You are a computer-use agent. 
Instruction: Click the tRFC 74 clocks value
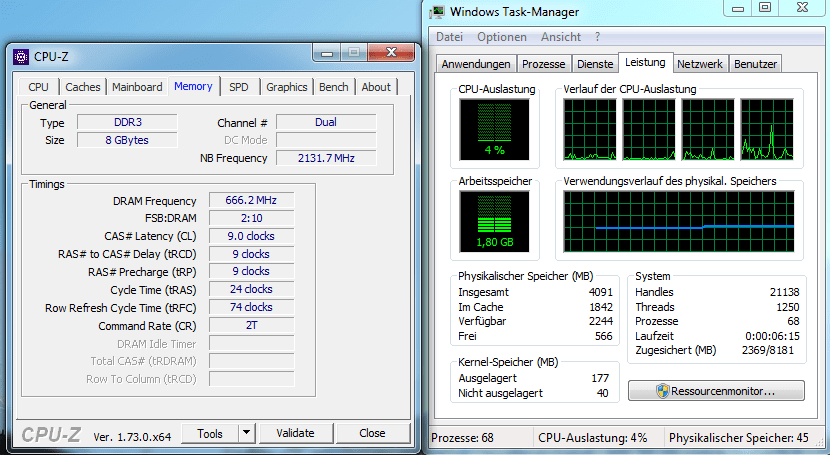click(x=251, y=307)
